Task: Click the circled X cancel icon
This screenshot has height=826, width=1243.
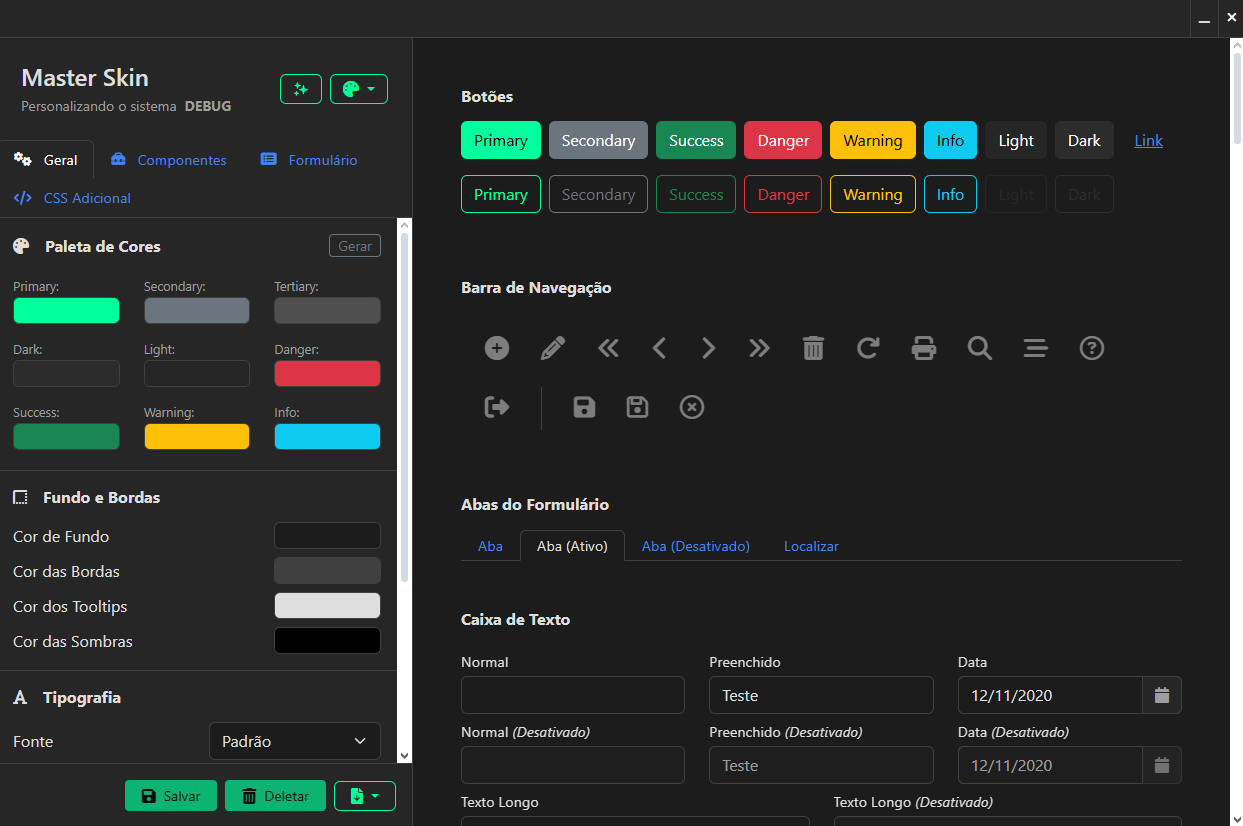Action: (692, 407)
